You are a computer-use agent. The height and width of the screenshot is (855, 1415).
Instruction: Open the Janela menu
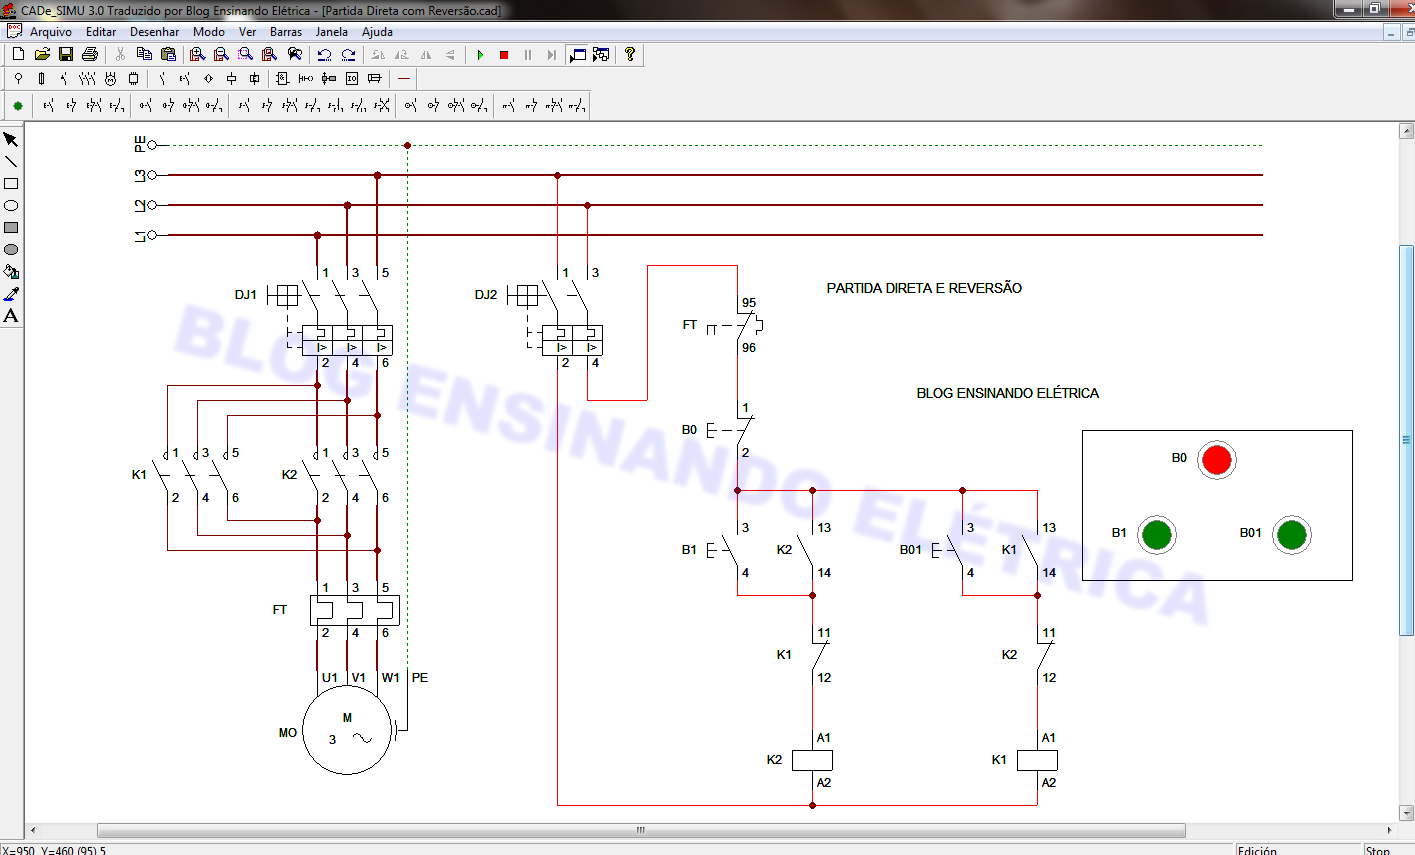coord(331,31)
